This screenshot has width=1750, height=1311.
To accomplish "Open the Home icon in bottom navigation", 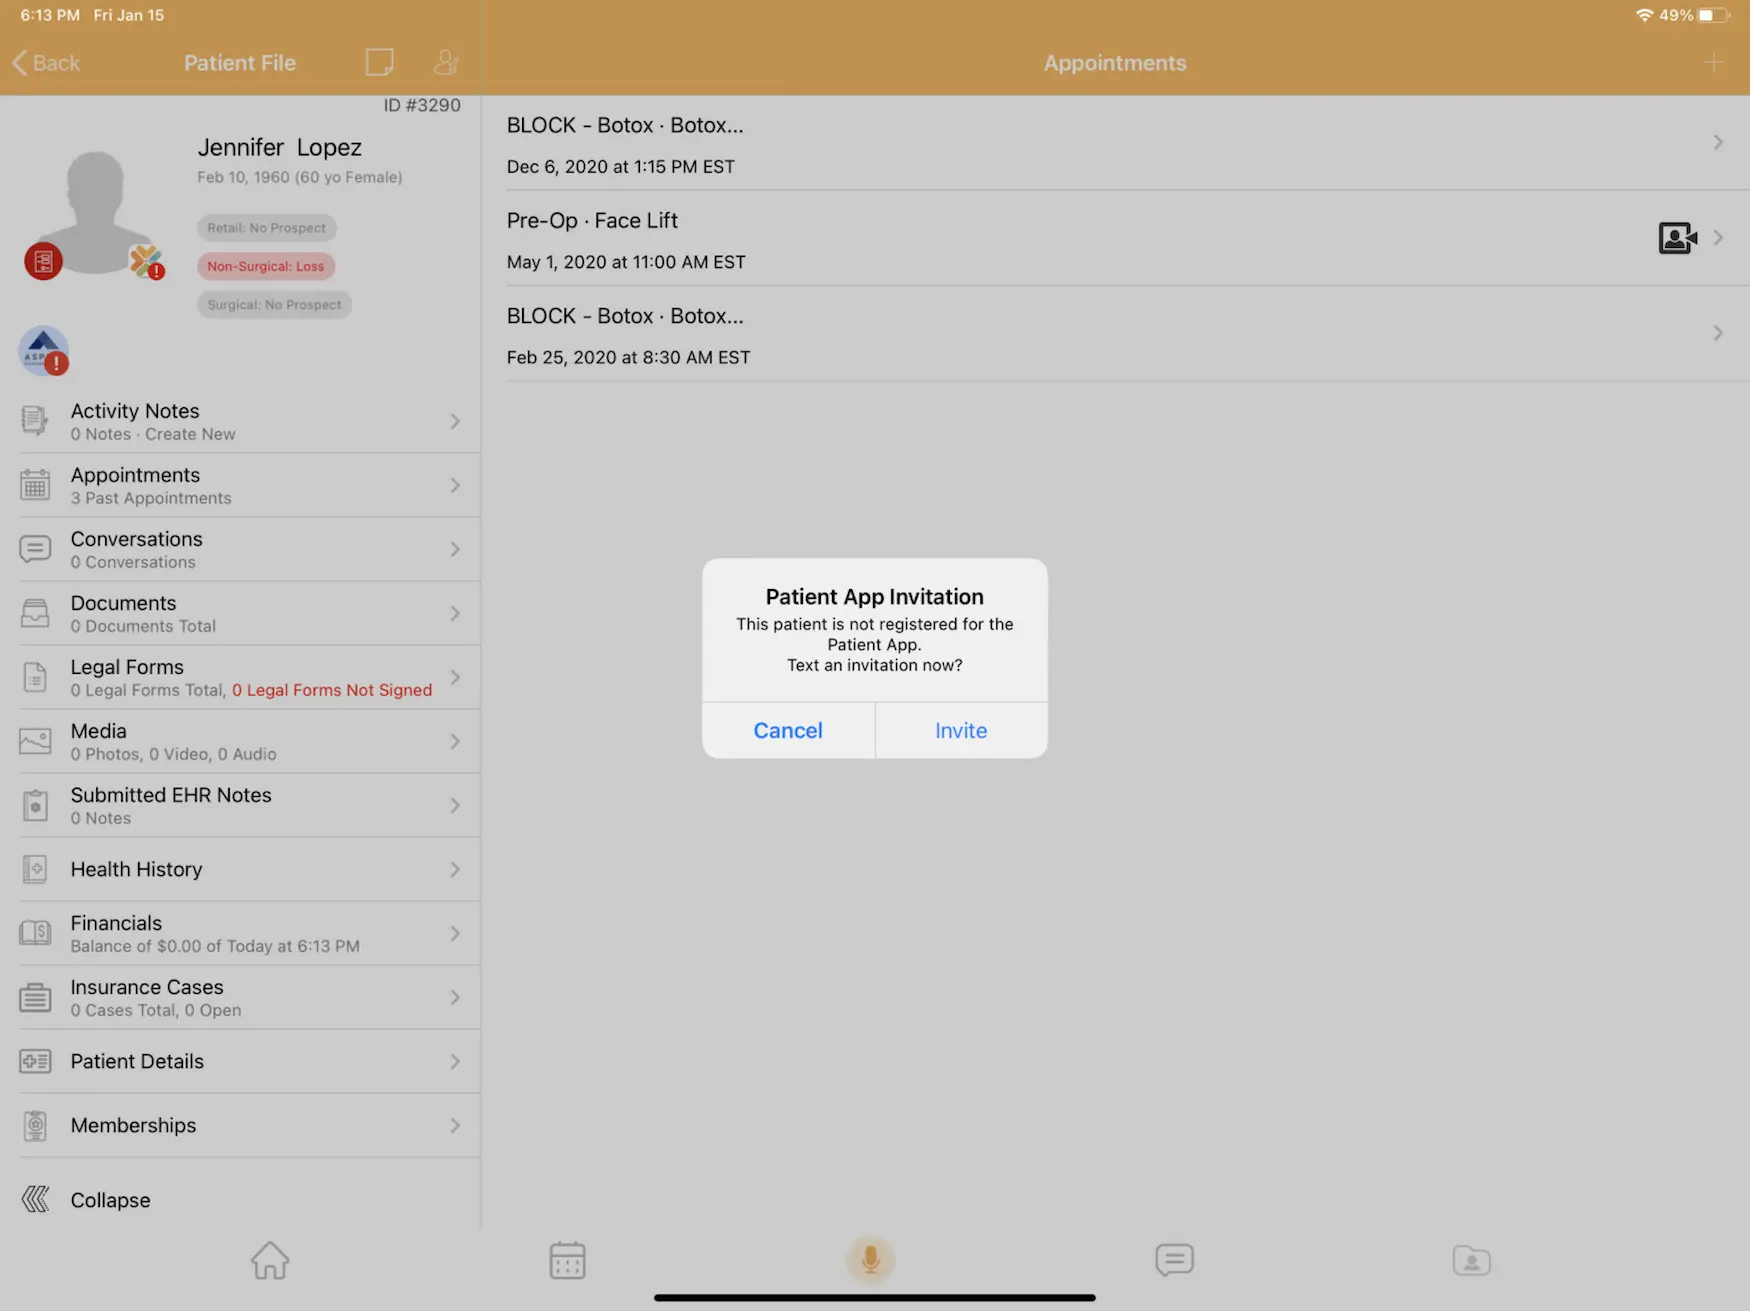I will (x=269, y=1260).
